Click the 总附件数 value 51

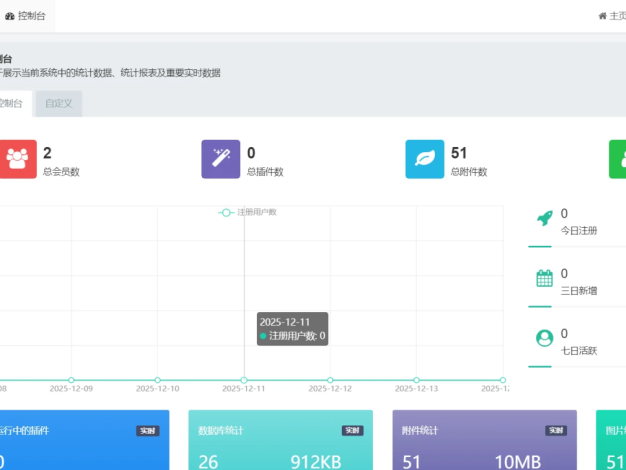click(459, 153)
